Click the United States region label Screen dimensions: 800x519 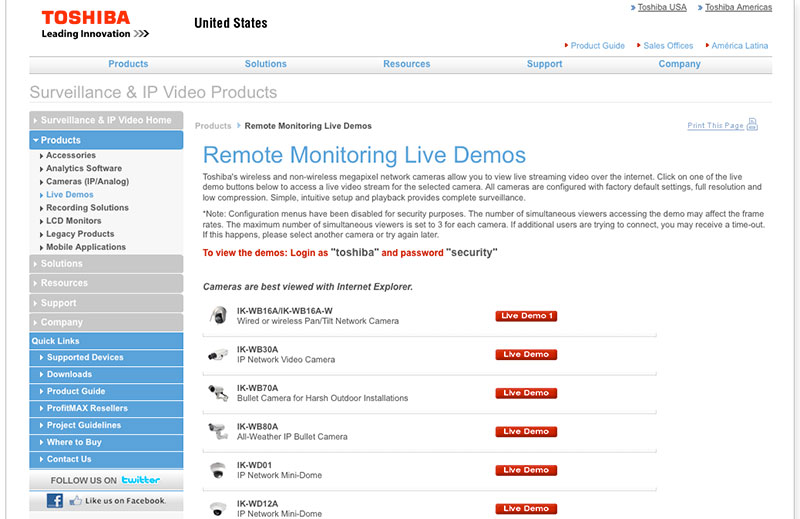coord(231,23)
